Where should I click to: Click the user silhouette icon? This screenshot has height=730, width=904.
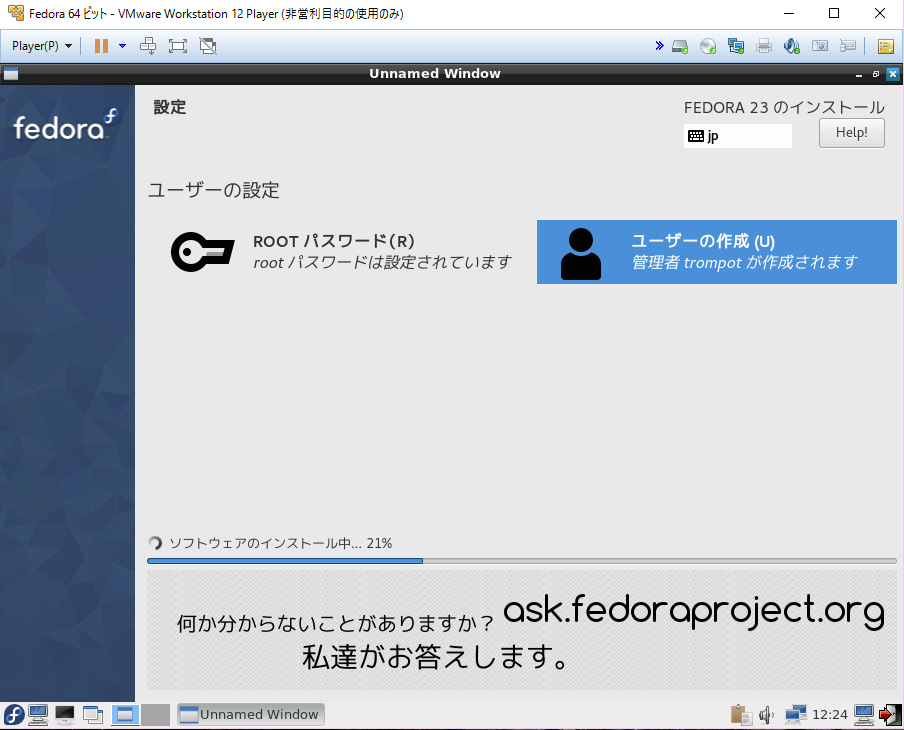pyautogui.click(x=581, y=254)
